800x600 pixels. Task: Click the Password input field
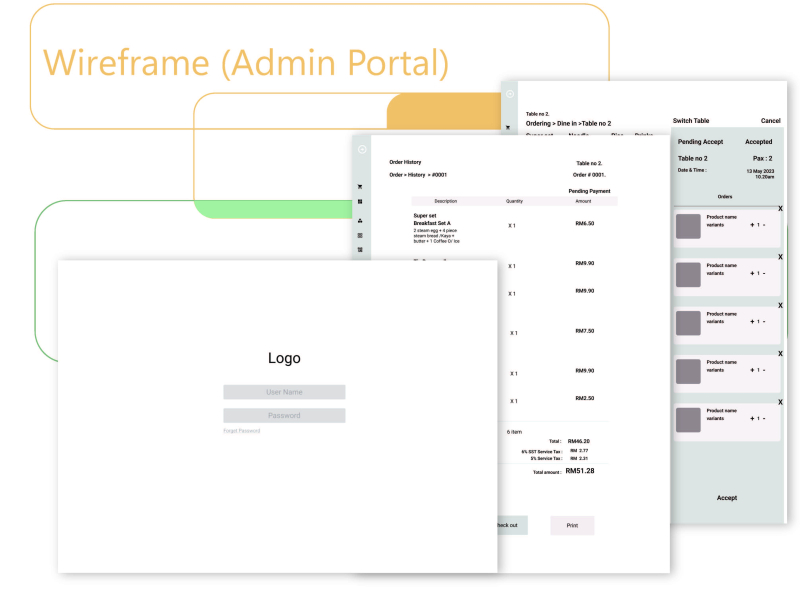tap(284, 415)
